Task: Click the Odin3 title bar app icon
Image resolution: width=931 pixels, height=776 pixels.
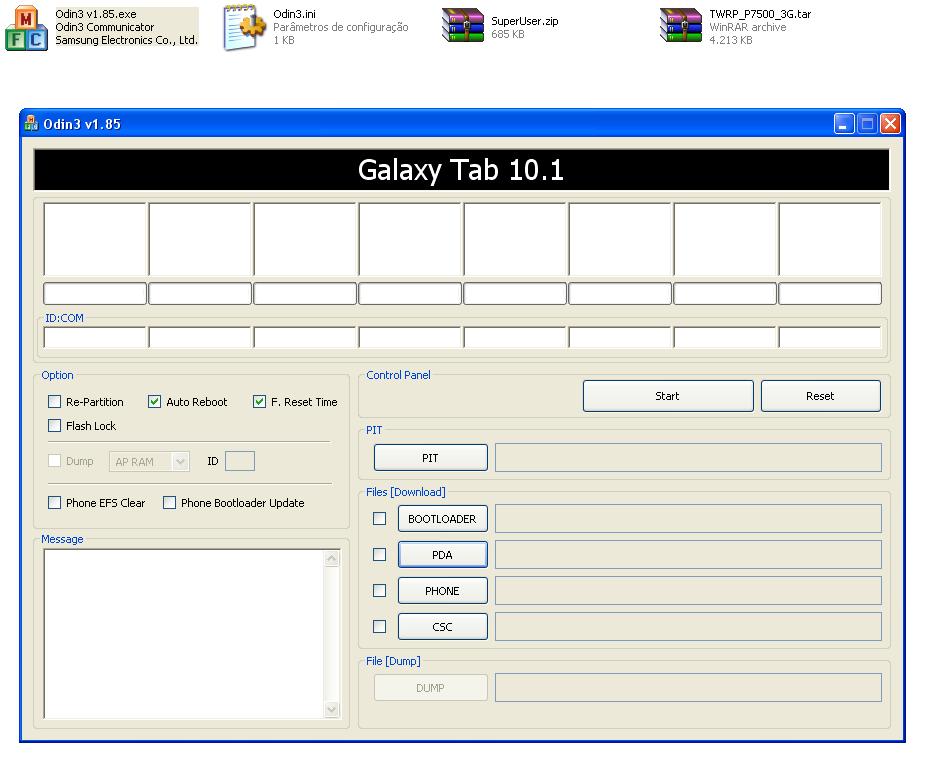Action: (x=31, y=123)
